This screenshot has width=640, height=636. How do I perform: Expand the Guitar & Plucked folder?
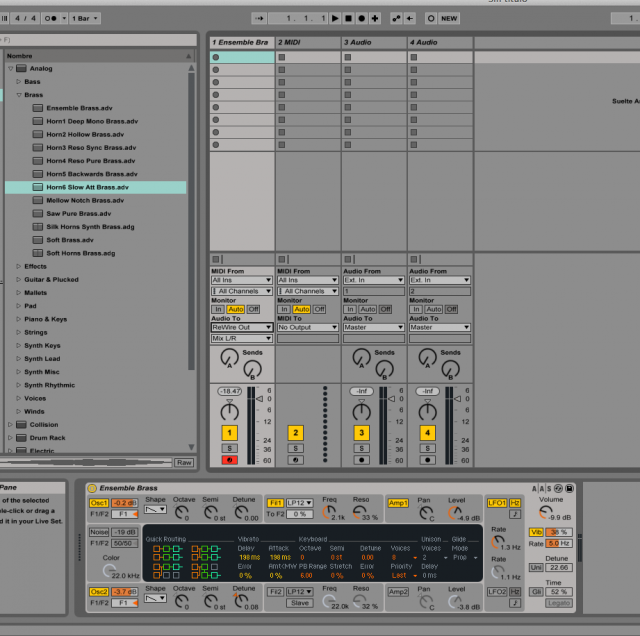pyautogui.click(x=19, y=279)
